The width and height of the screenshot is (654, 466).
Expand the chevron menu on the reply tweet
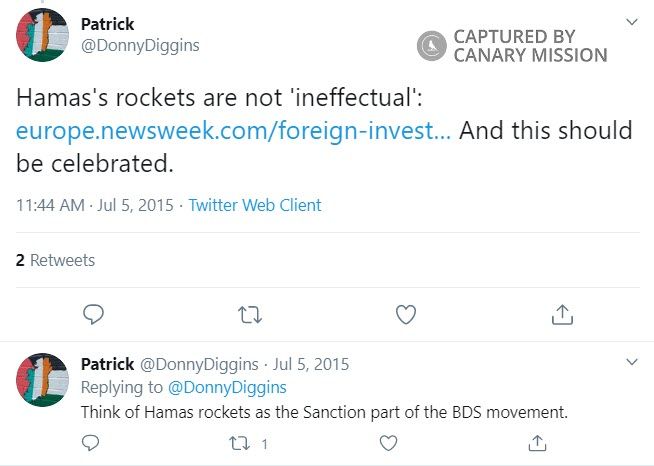pos(631,361)
